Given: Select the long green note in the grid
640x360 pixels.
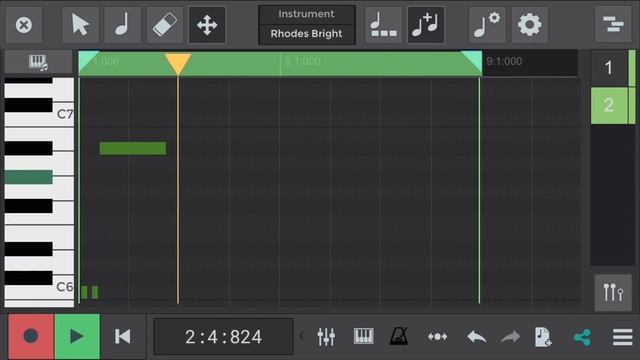Looking at the screenshot, I should click(x=133, y=148).
